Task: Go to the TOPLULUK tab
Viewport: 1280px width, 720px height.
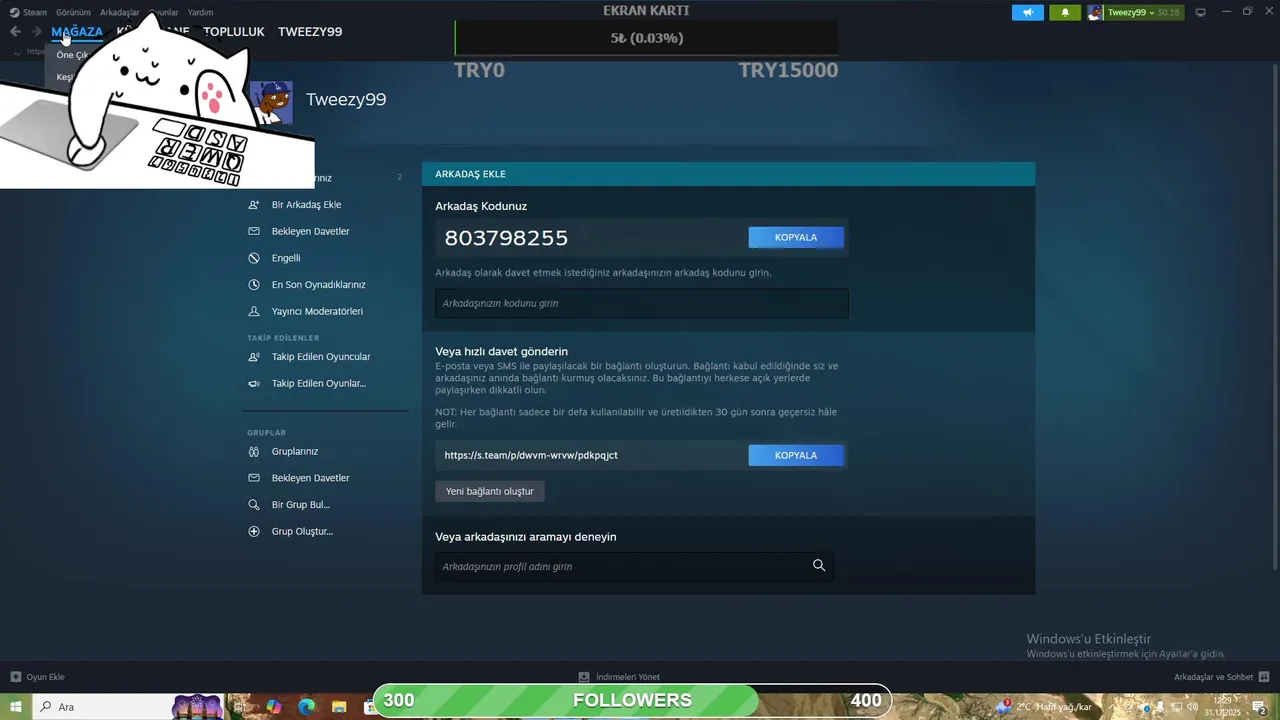Action: [x=234, y=32]
